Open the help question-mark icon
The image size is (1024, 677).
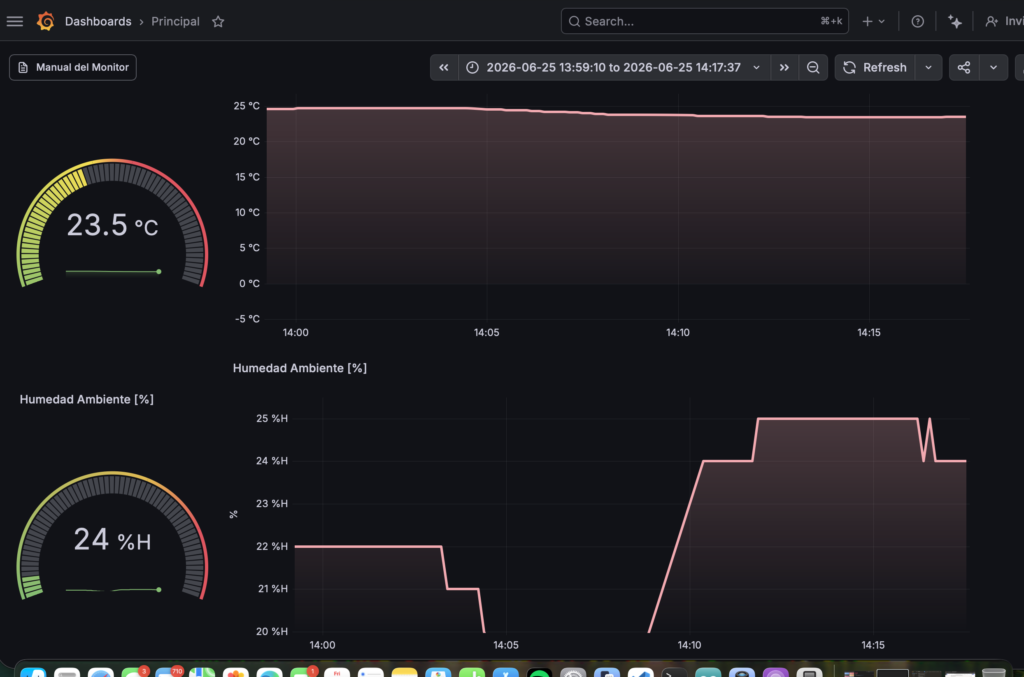918,22
